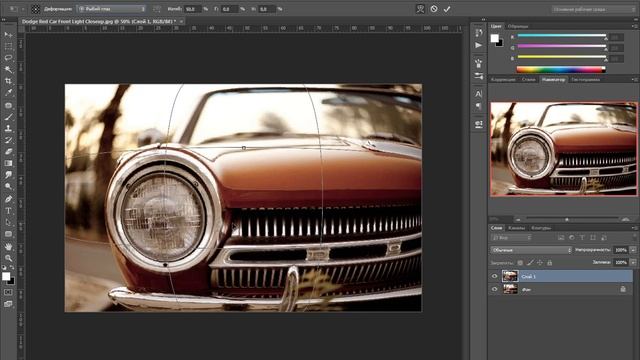Viewport: 640px width, 360px height.
Task: Click the Navigator zoom slider
Action: tap(567, 220)
